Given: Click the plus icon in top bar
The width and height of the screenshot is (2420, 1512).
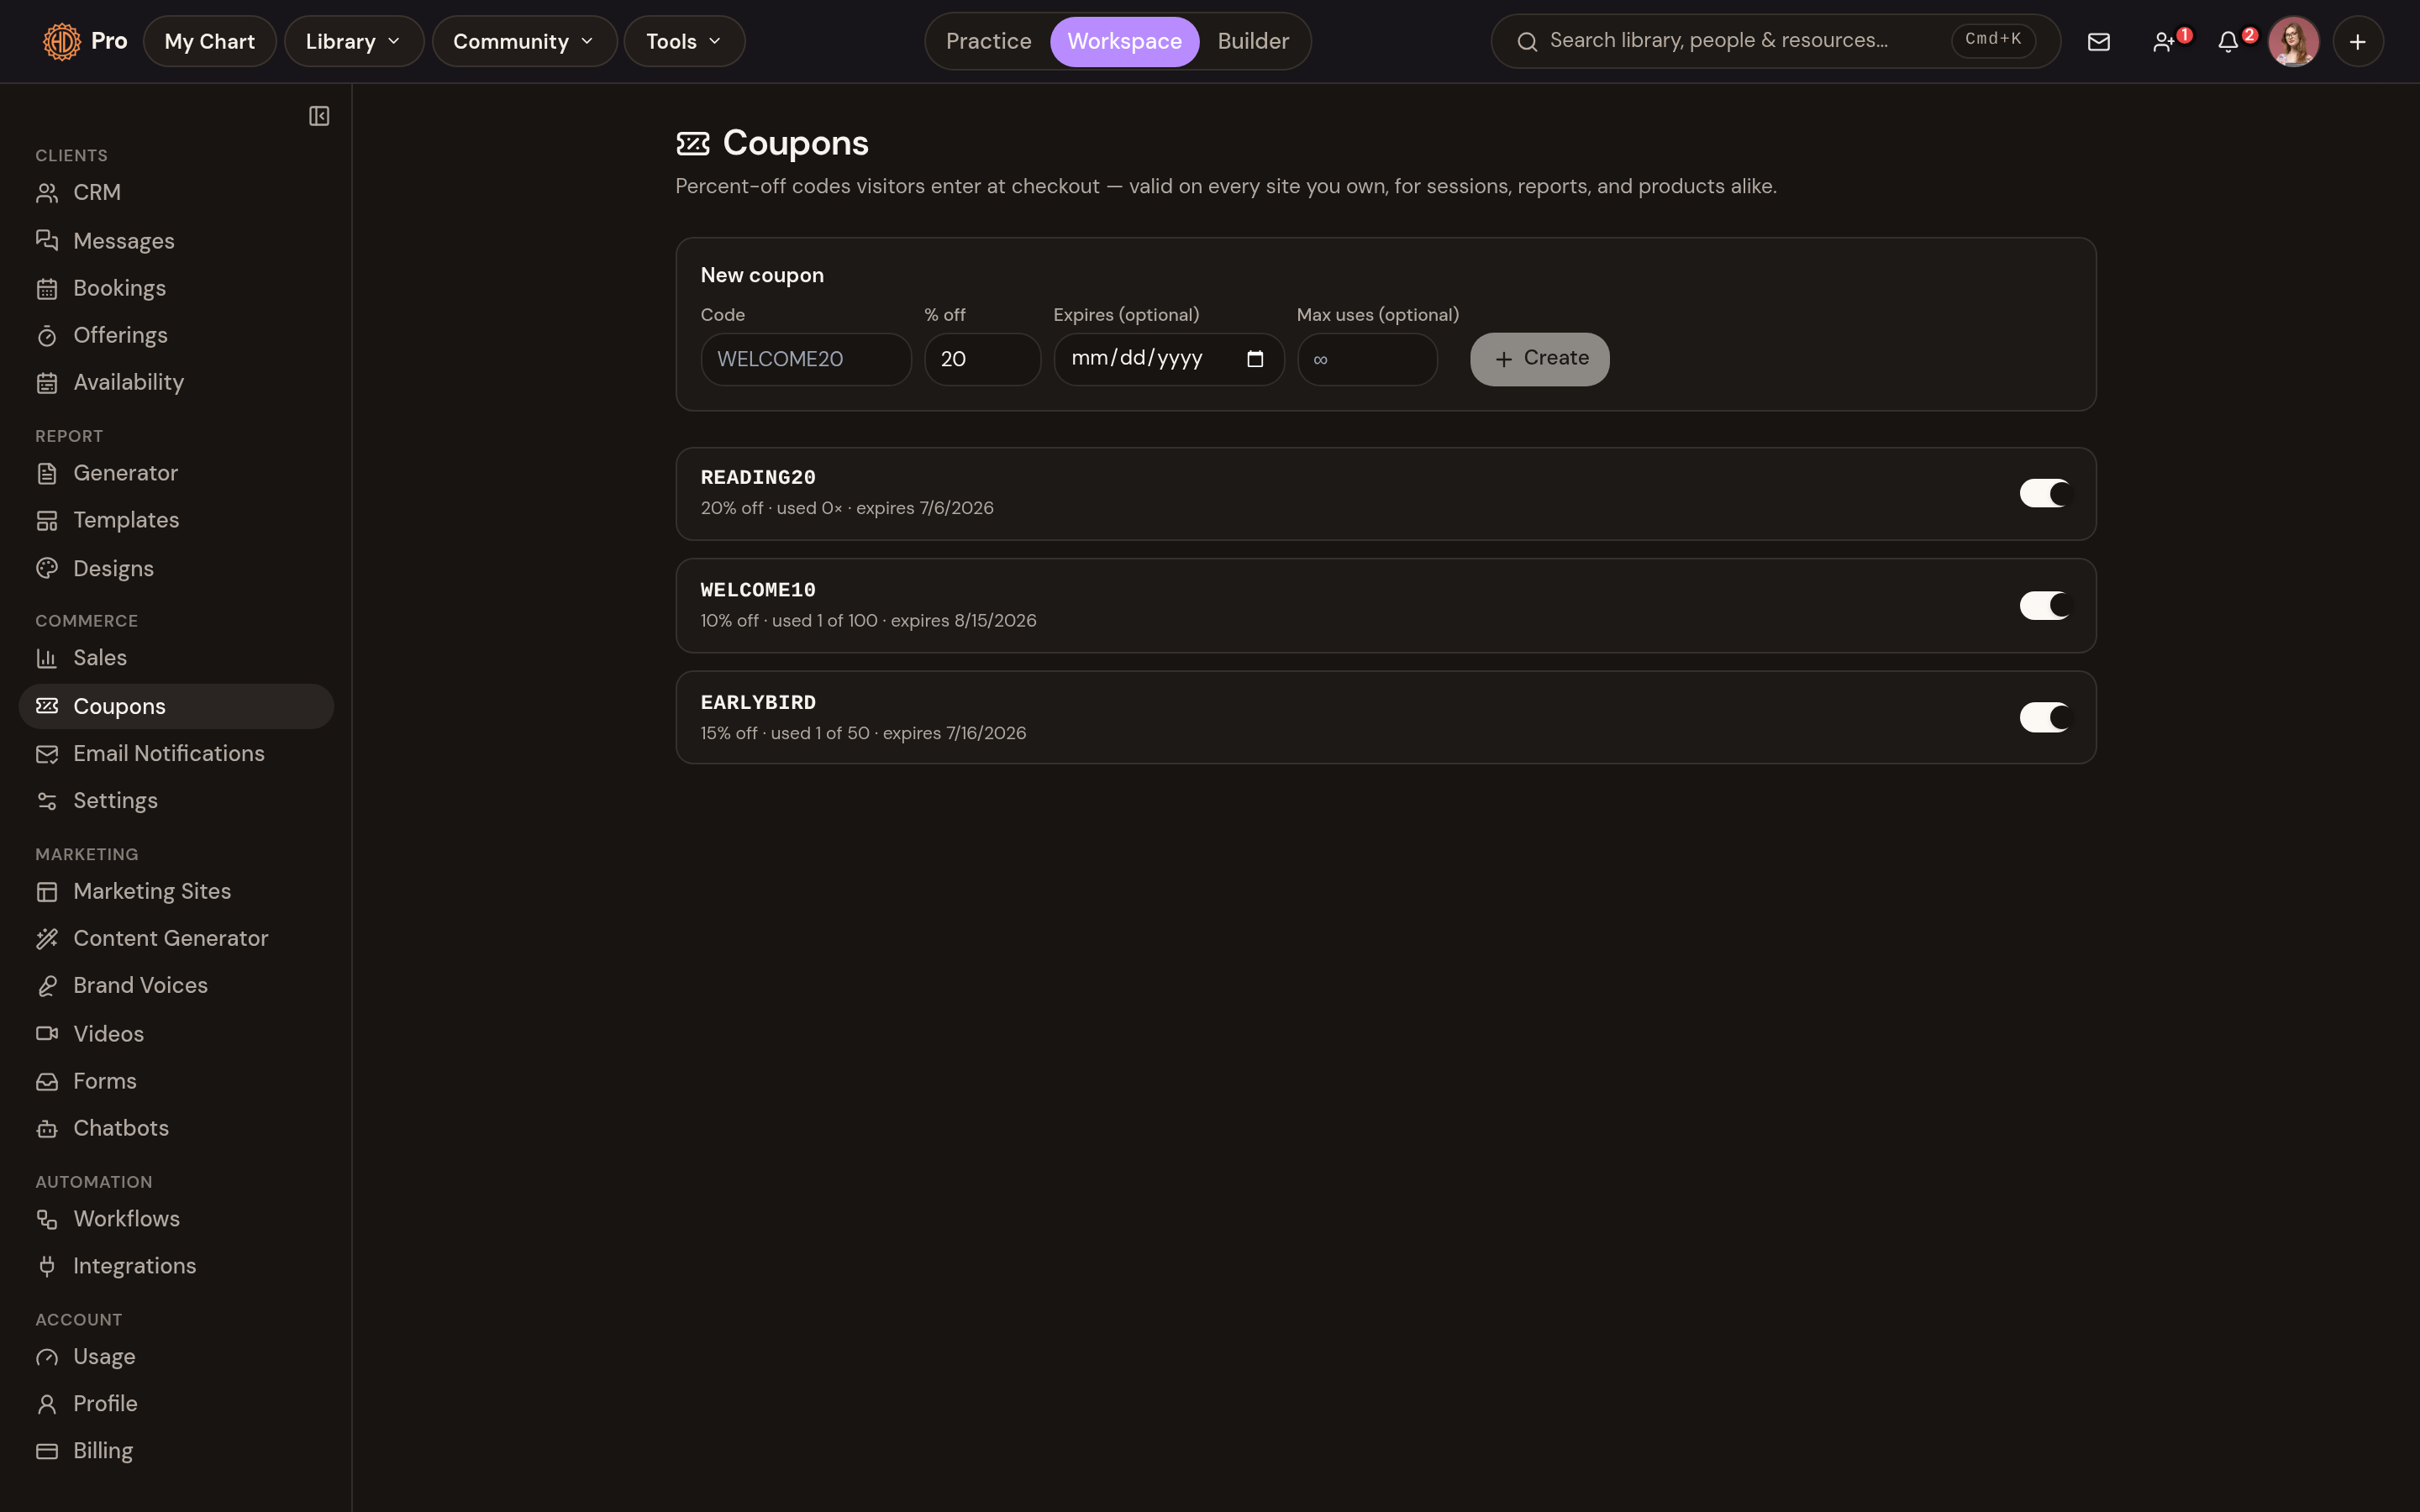Looking at the screenshot, I should pyautogui.click(x=2358, y=42).
